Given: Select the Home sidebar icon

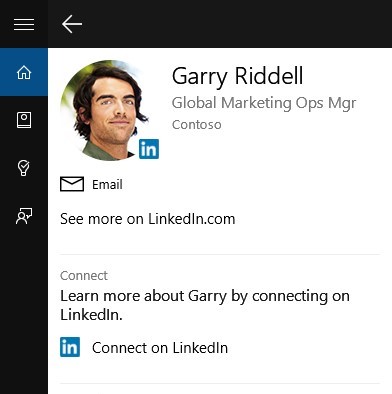Looking at the screenshot, I should pos(24,72).
